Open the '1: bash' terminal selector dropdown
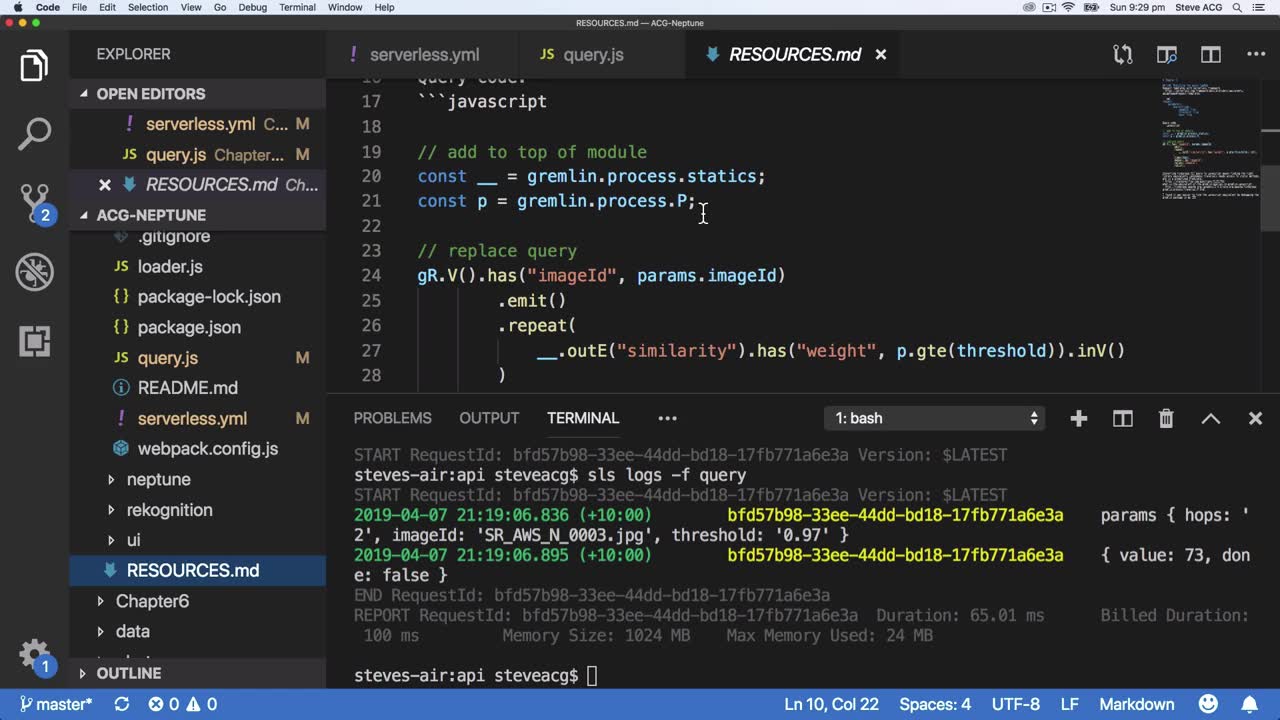 point(936,419)
